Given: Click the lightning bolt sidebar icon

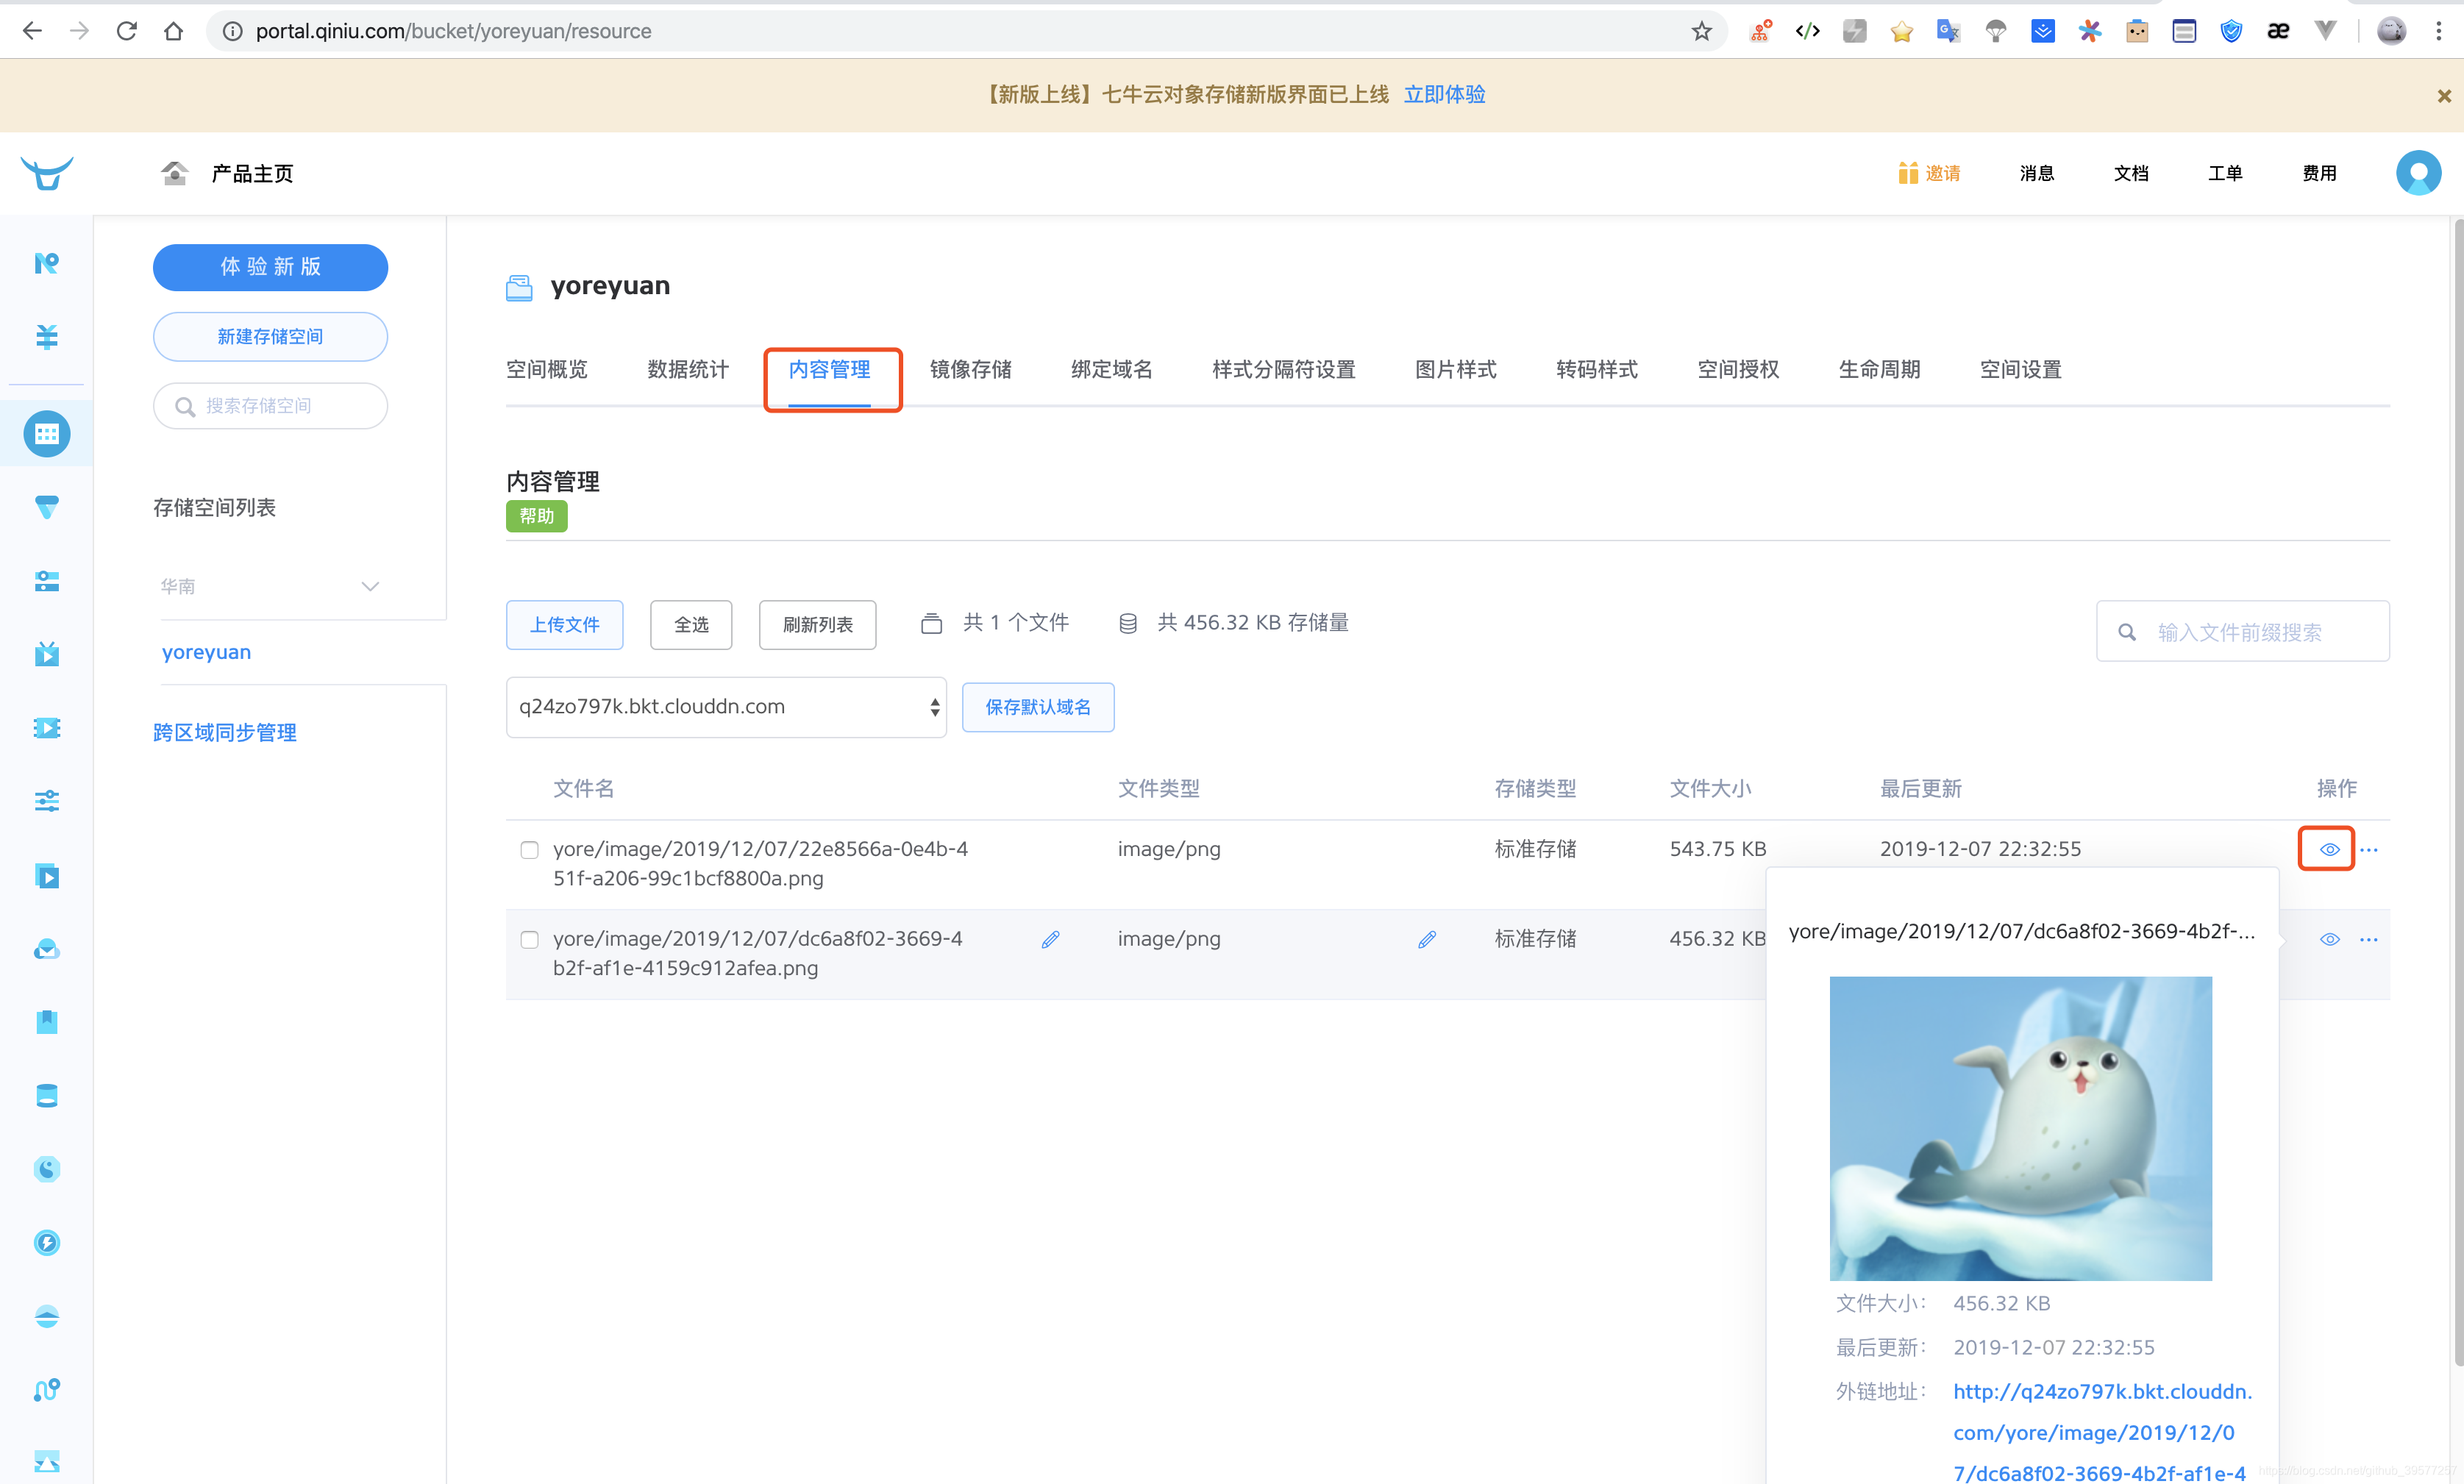Looking at the screenshot, I should click(47, 1242).
